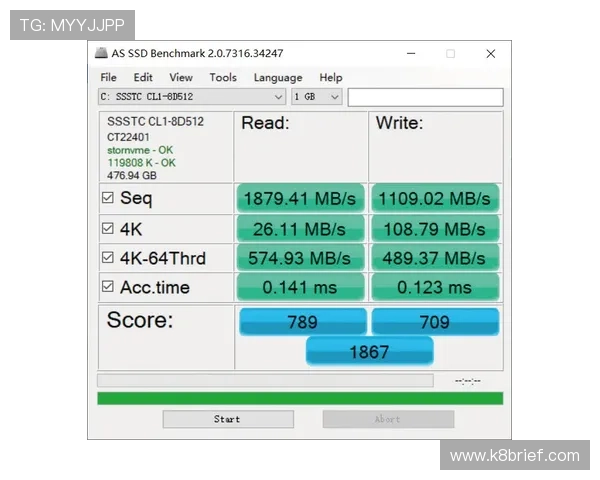Open the View menu

pyautogui.click(x=181, y=77)
